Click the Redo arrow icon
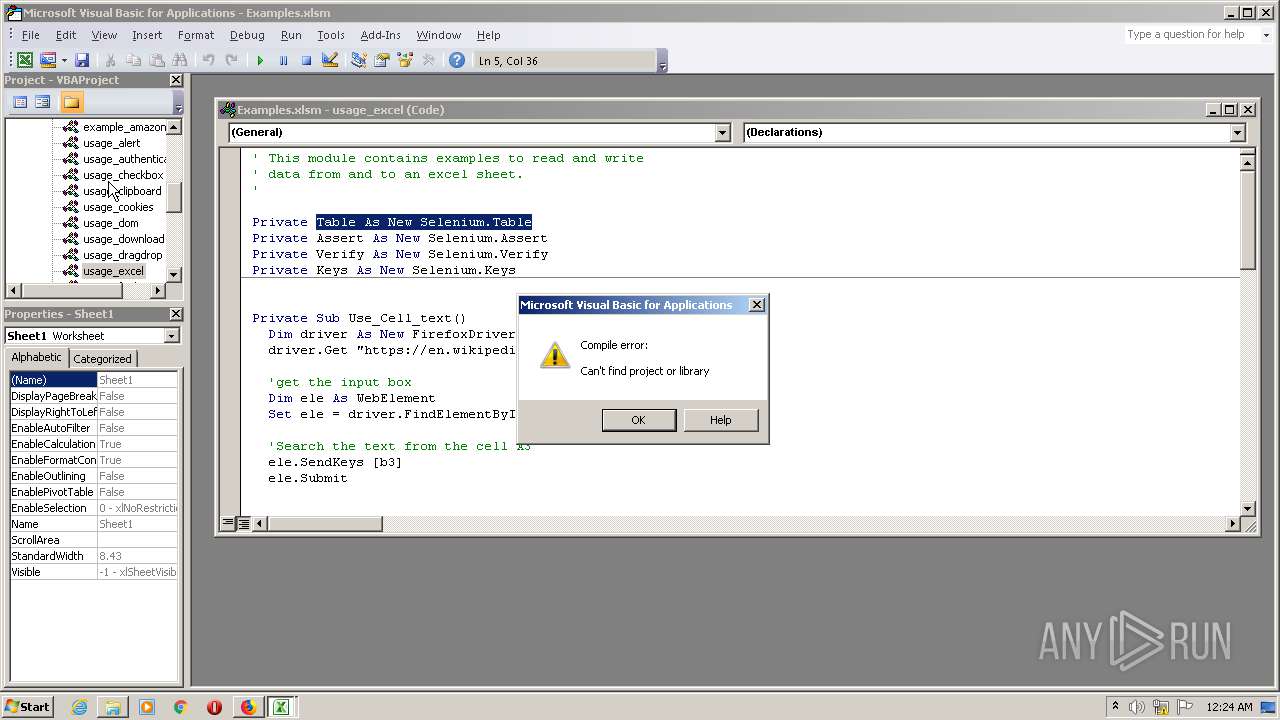The image size is (1280, 720). [231, 61]
